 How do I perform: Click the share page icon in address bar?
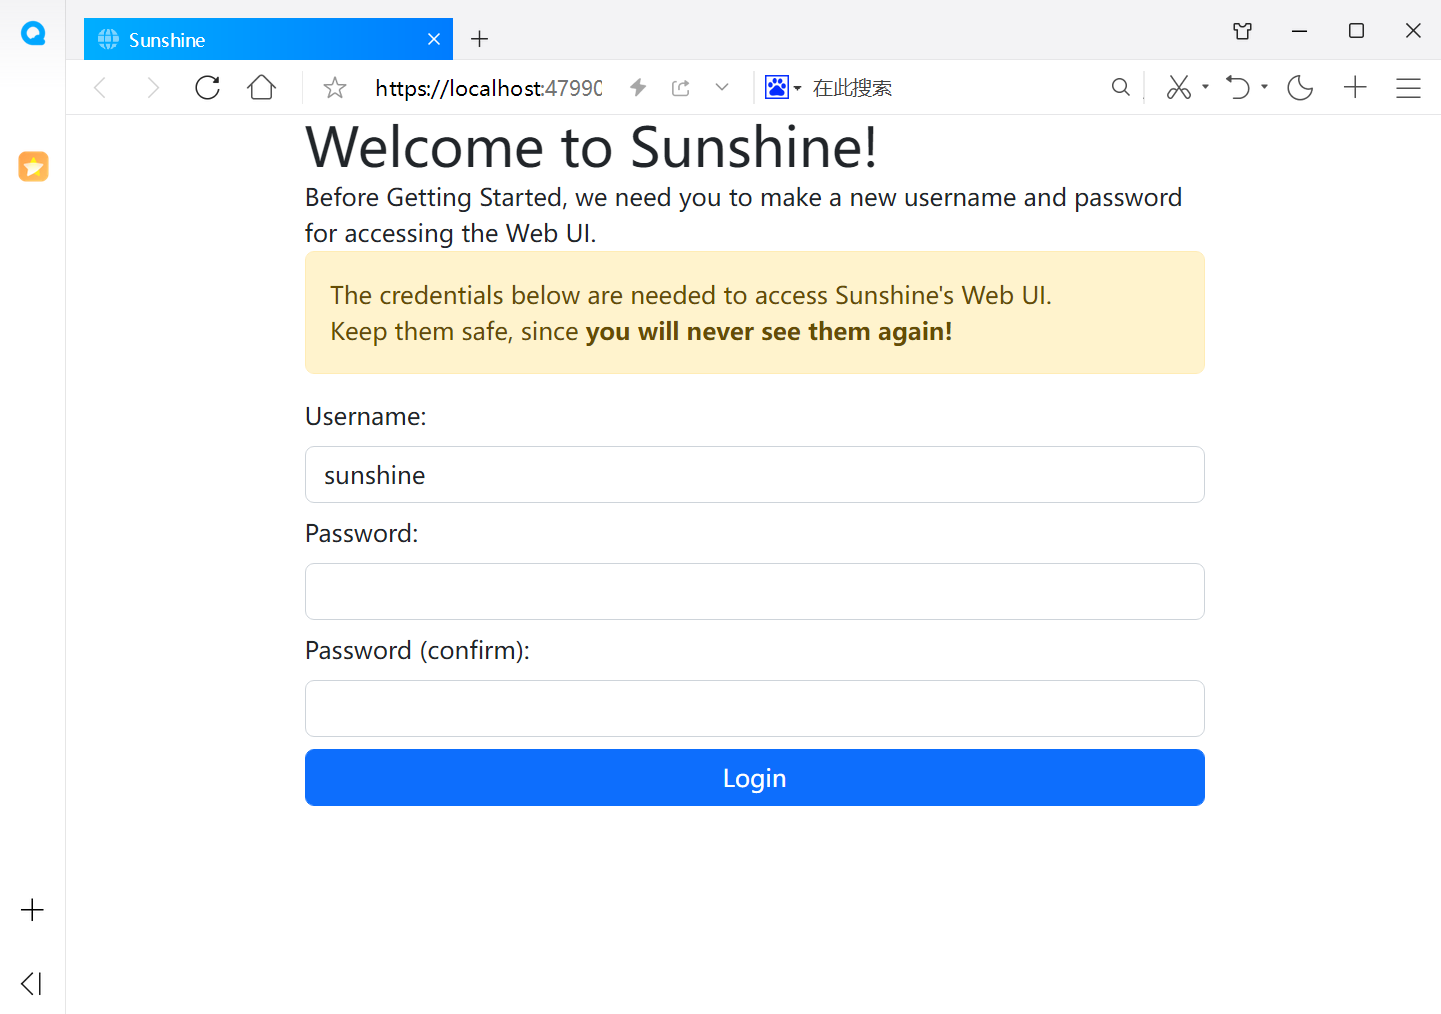click(681, 88)
